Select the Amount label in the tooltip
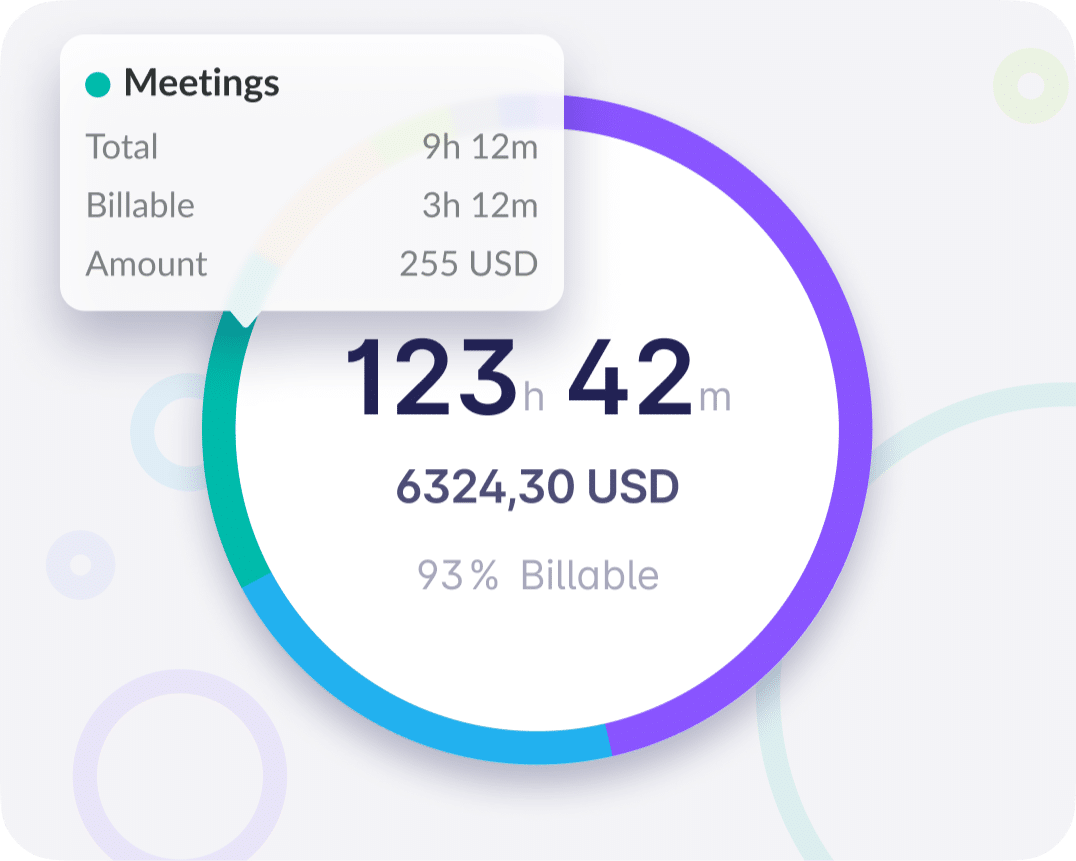The height and width of the screenshot is (861, 1076). [x=146, y=264]
